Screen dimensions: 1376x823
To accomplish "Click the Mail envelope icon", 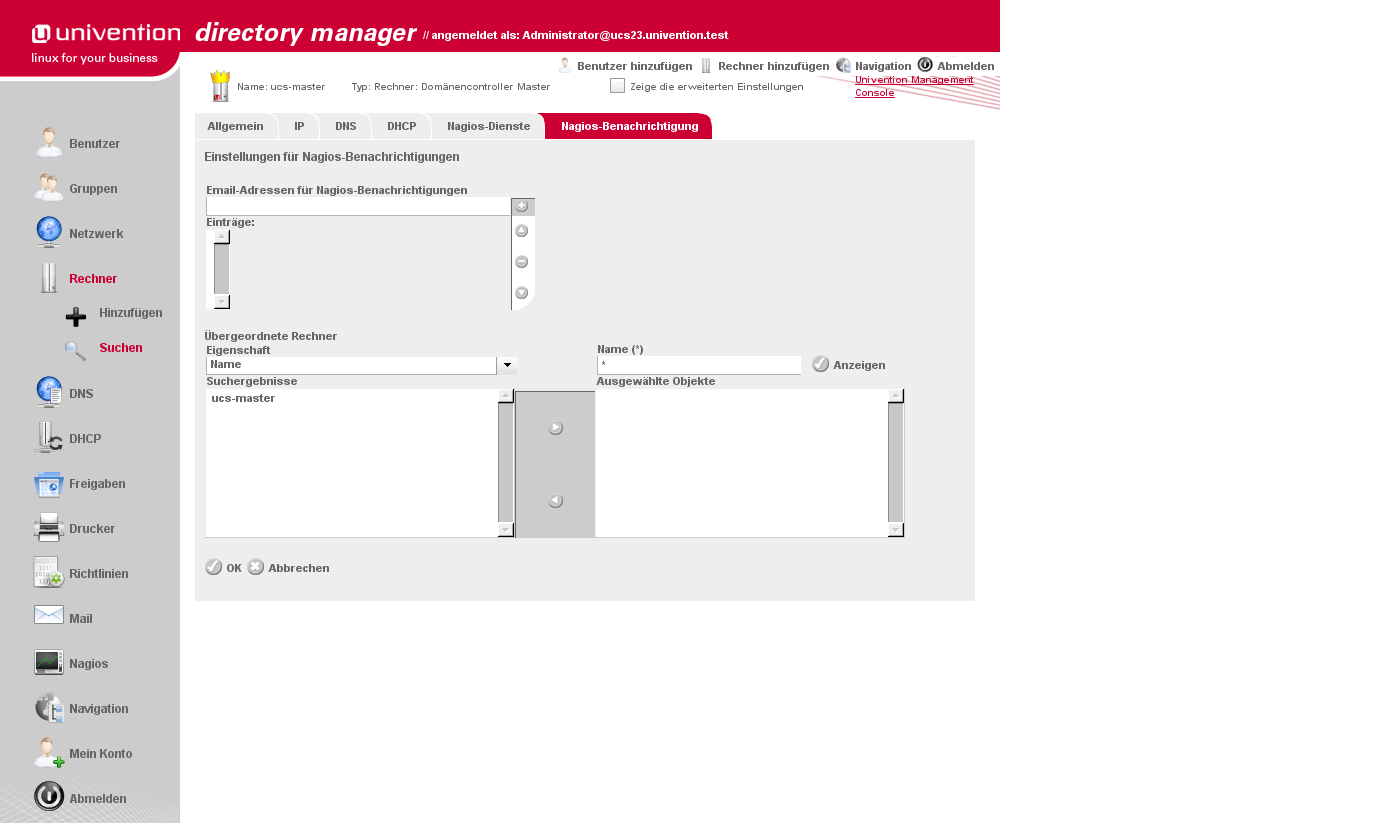I will [48, 616].
